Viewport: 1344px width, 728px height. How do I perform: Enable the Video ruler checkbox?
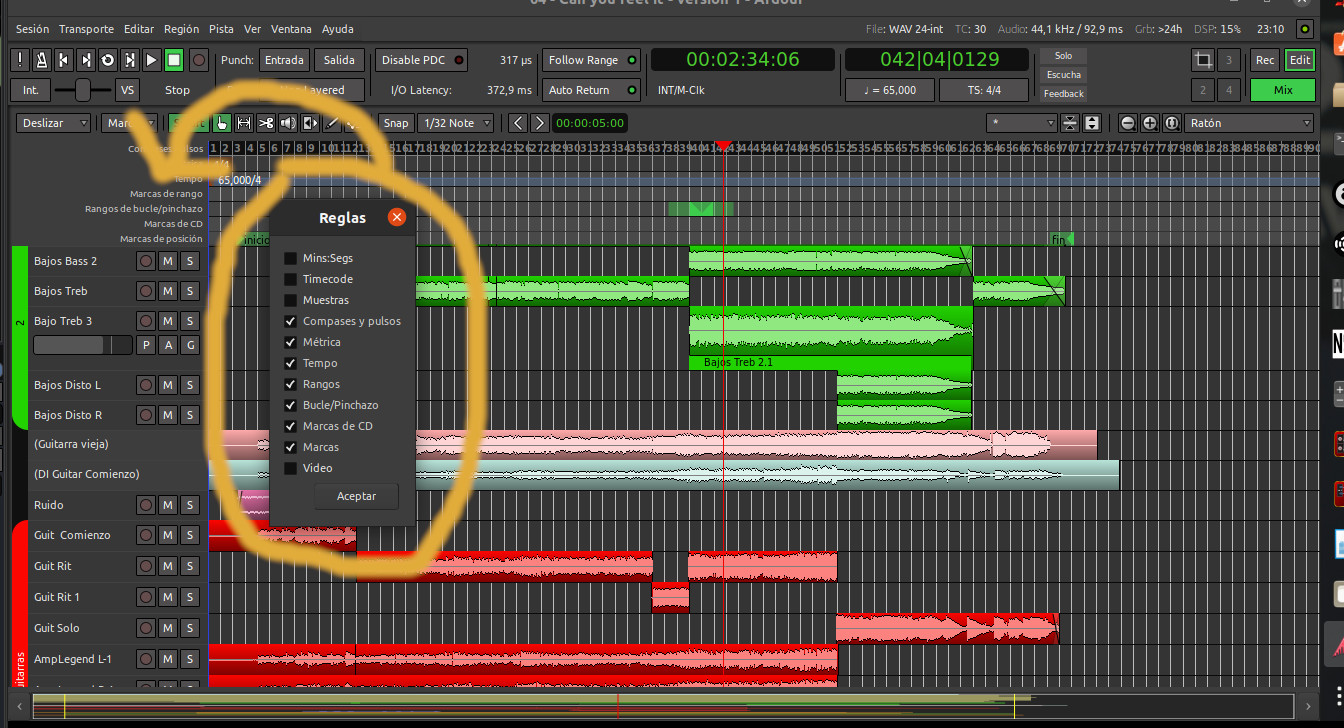(290, 469)
